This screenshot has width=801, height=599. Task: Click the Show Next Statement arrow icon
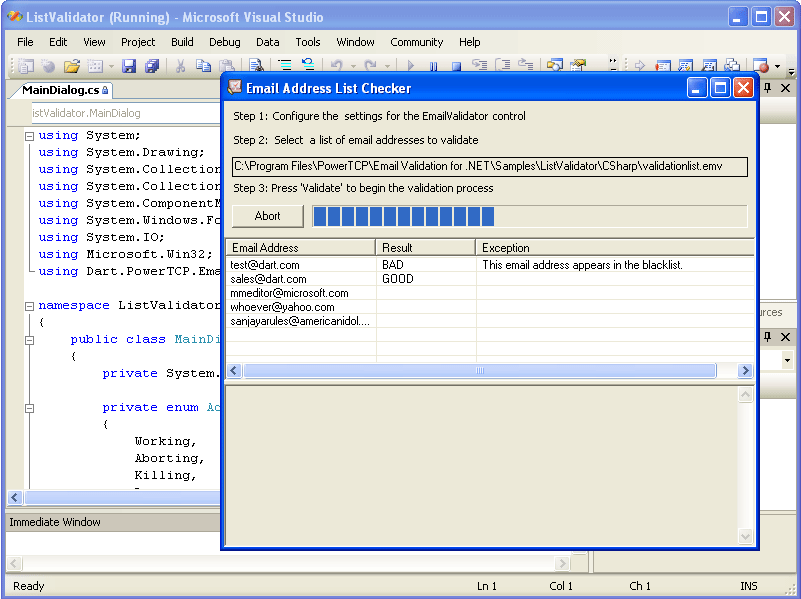click(640, 65)
